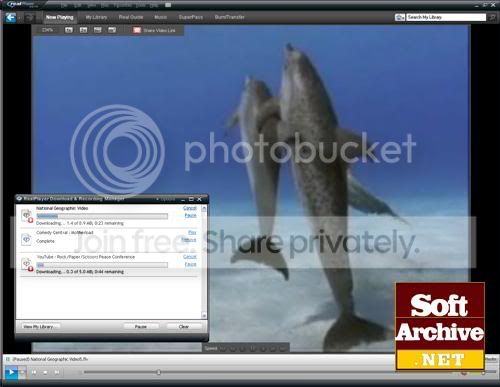Remove the Comedy Central download entry
Image resolution: width=500 pixels, height=387 pixels.
[x=189, y=240]
